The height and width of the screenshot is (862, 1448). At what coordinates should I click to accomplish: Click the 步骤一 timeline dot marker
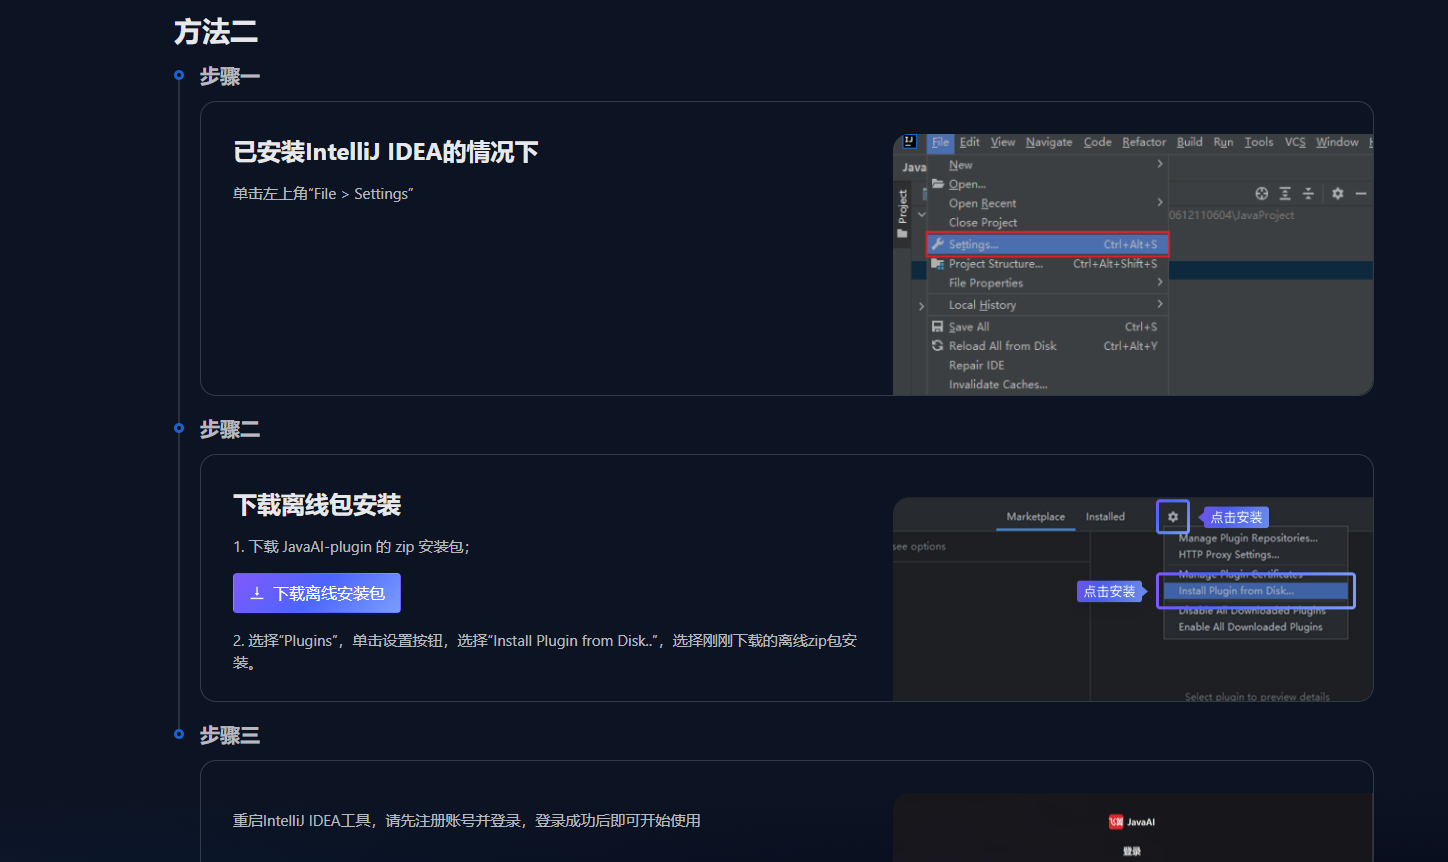[179, 75]
